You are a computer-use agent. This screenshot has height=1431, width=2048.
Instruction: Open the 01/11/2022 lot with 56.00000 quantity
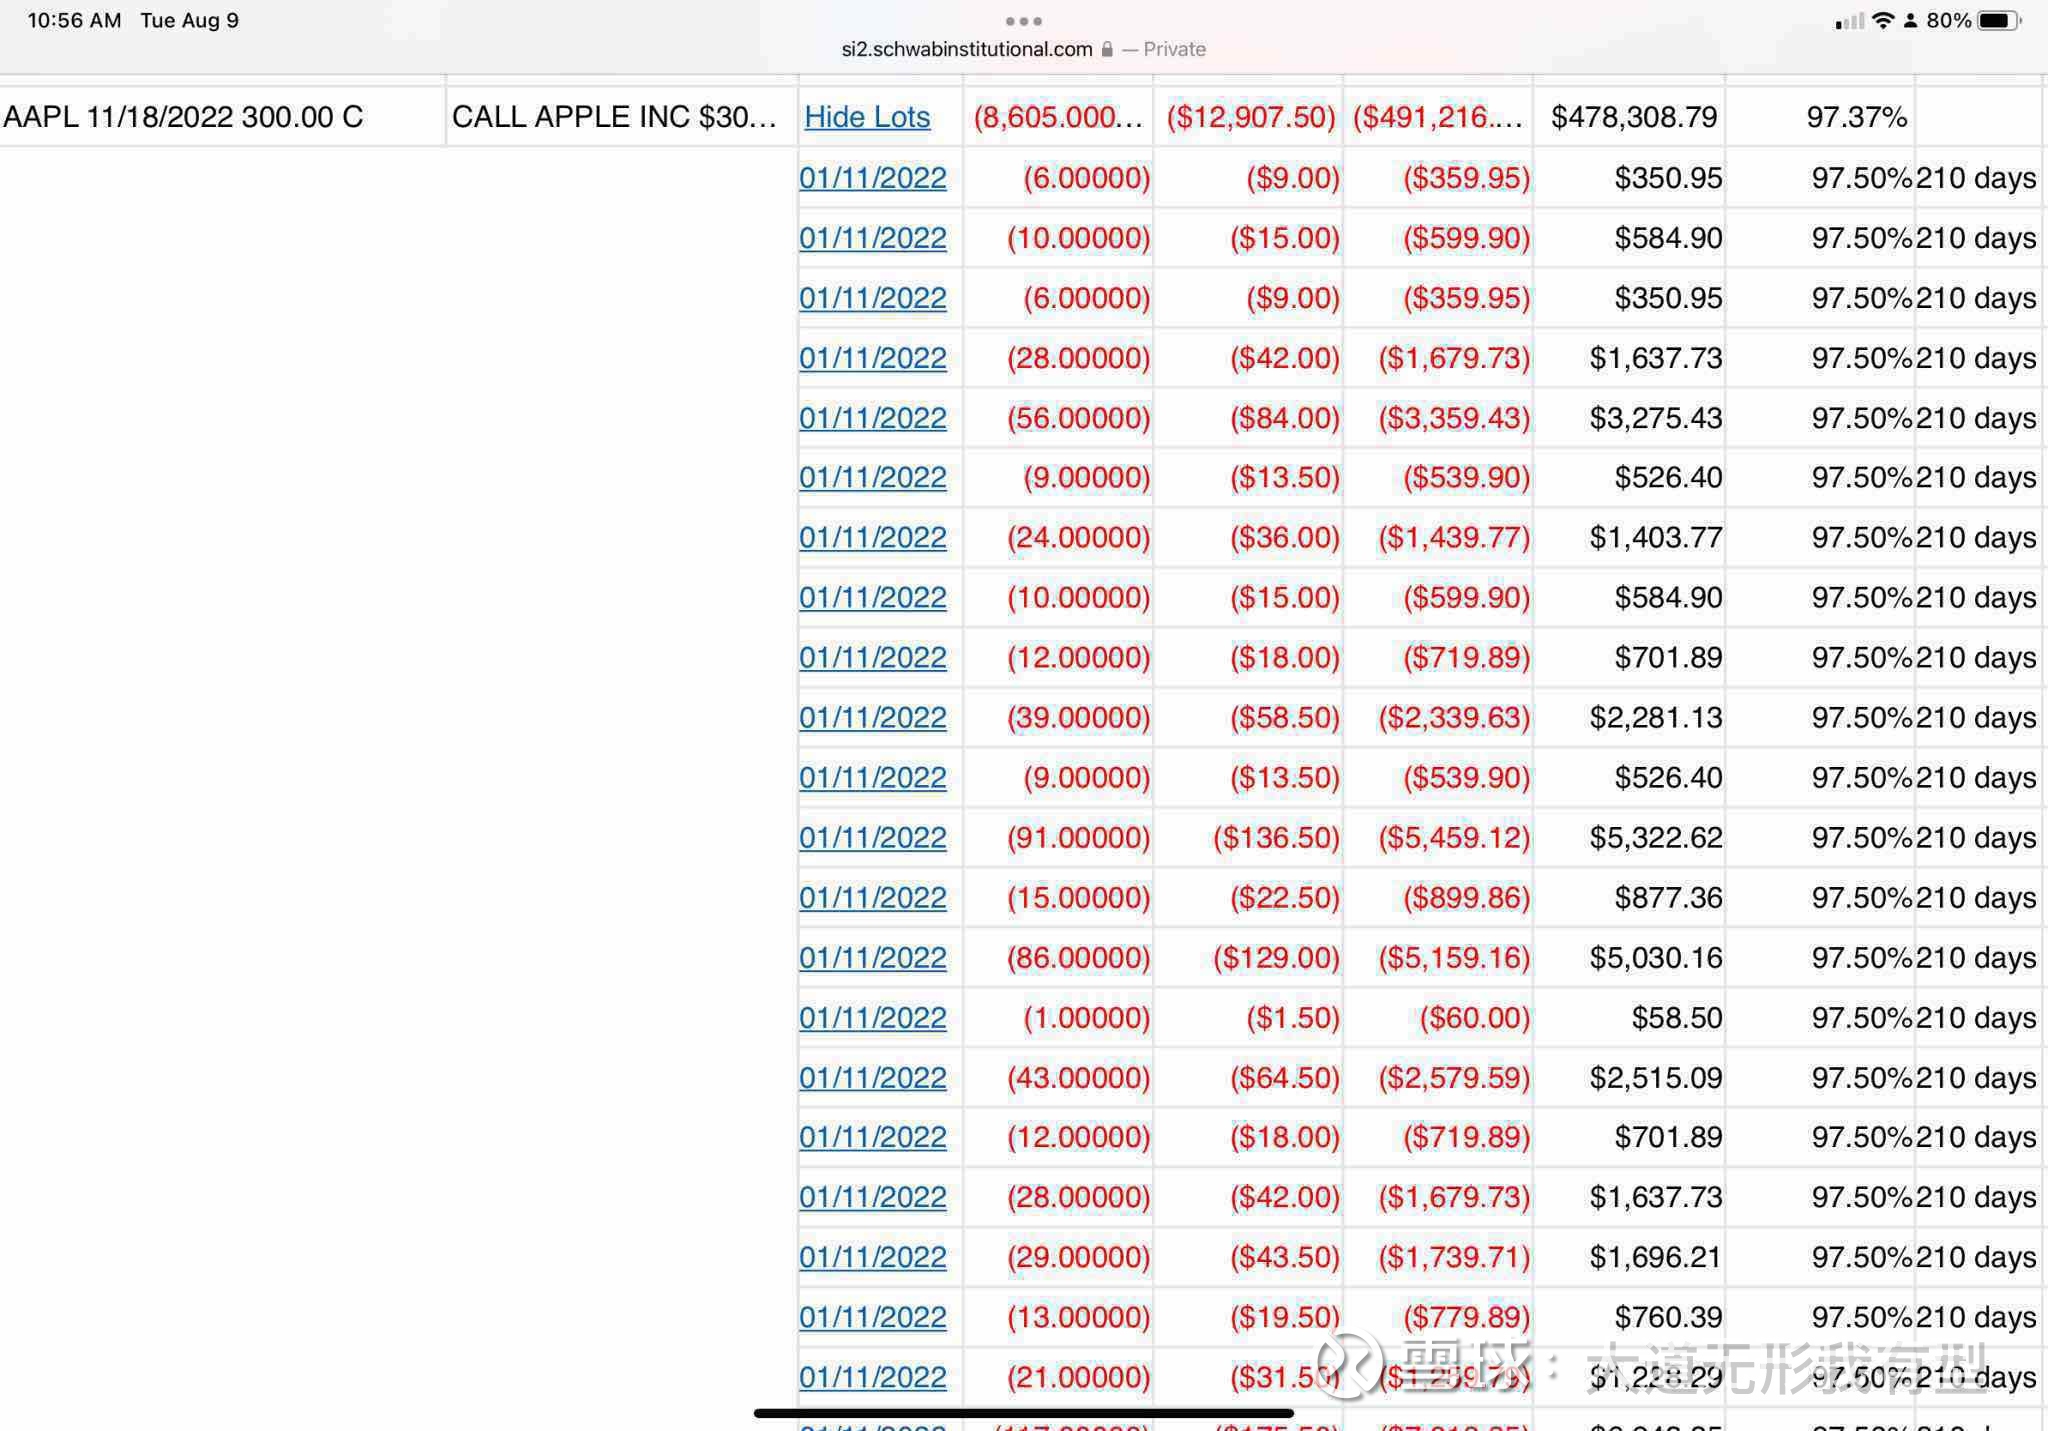(x=872, y=418)
